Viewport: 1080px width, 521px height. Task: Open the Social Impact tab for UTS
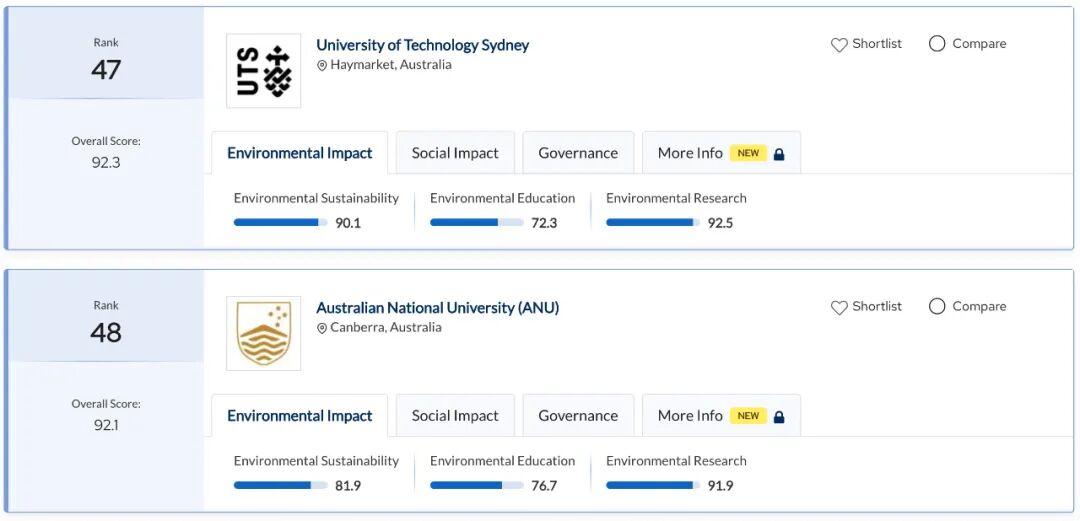coord(455,153)
